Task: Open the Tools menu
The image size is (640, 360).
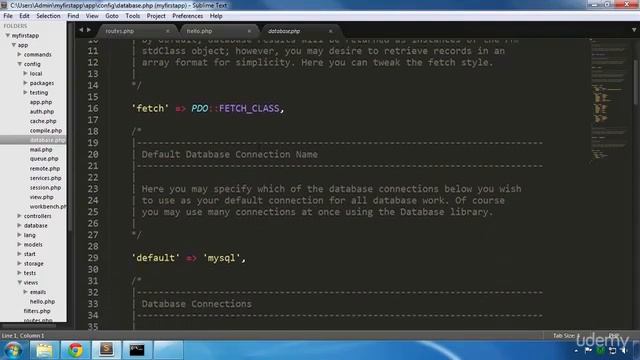Action: (x=132, y=16)
